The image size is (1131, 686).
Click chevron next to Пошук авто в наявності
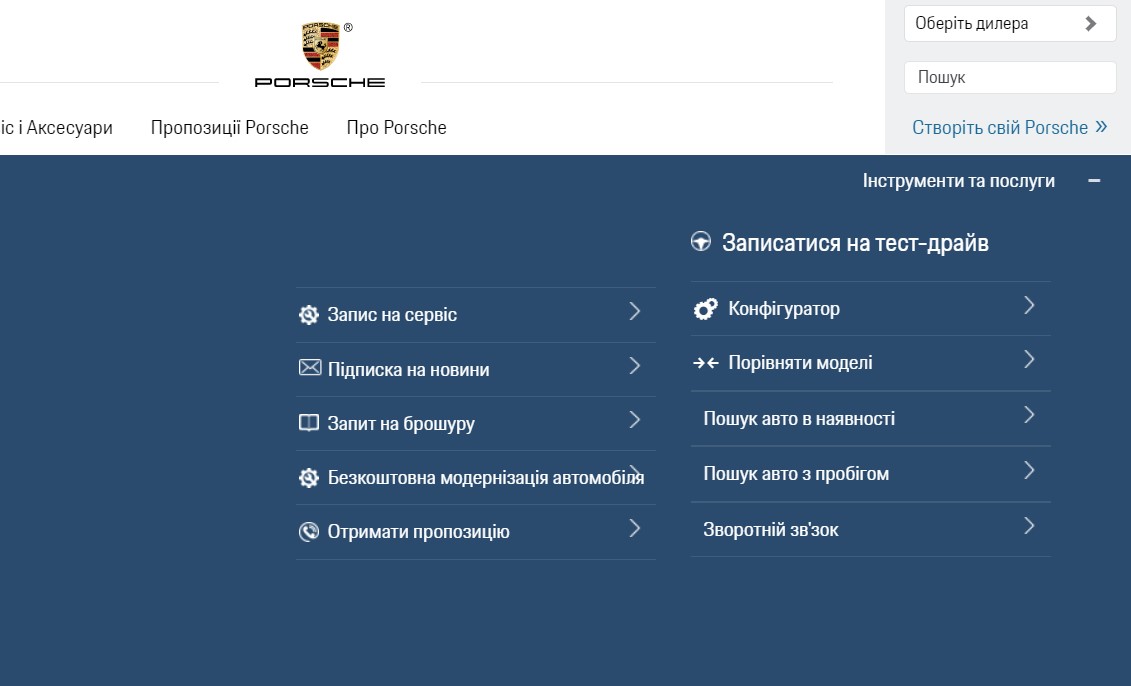pos(1029,415)
